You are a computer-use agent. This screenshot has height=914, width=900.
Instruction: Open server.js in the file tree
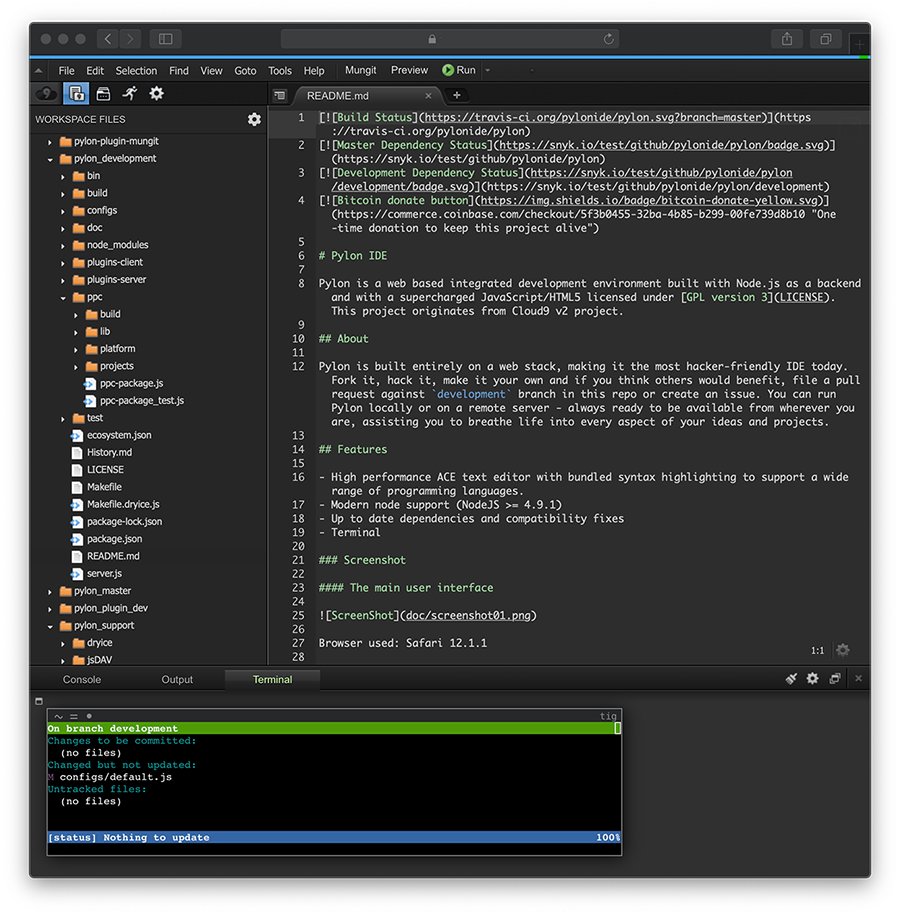(104, 574)
